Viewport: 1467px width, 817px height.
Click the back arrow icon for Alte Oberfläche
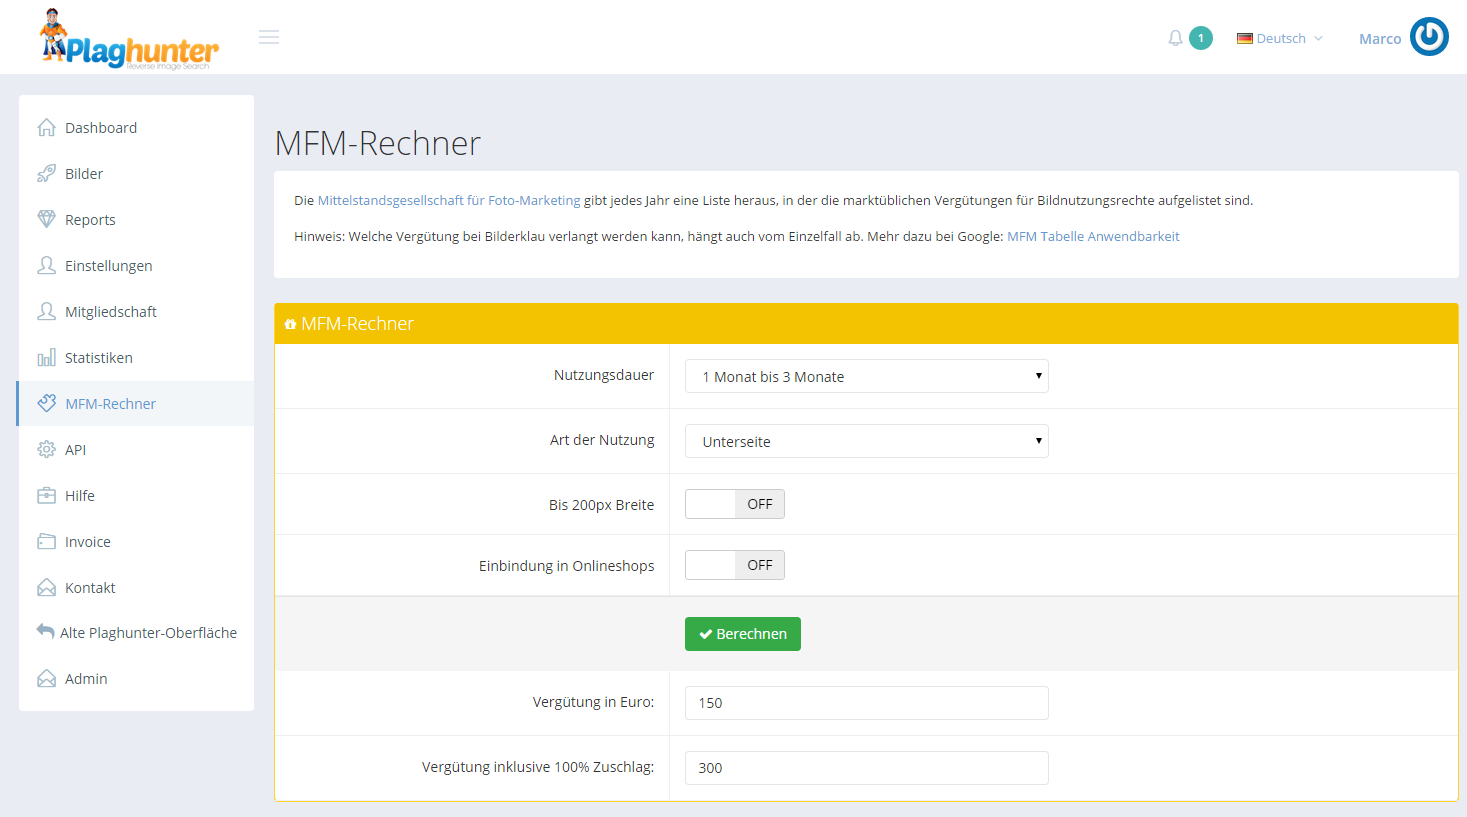click(x=45, y=631)
